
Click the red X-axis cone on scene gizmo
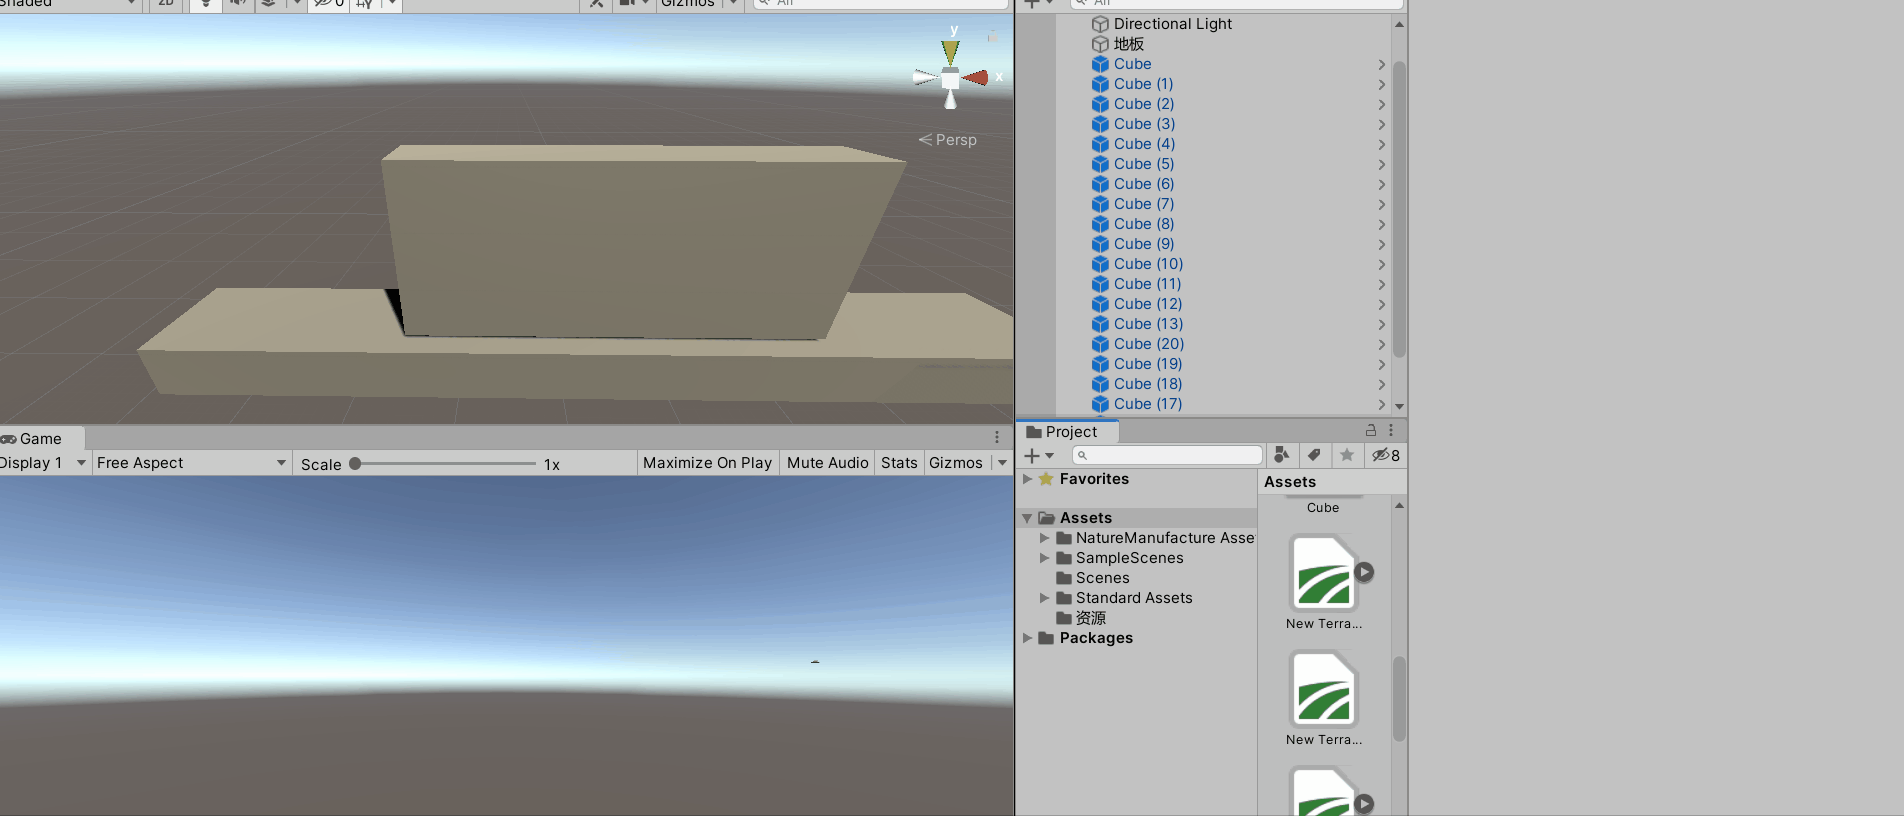click(x=975, y=77)
